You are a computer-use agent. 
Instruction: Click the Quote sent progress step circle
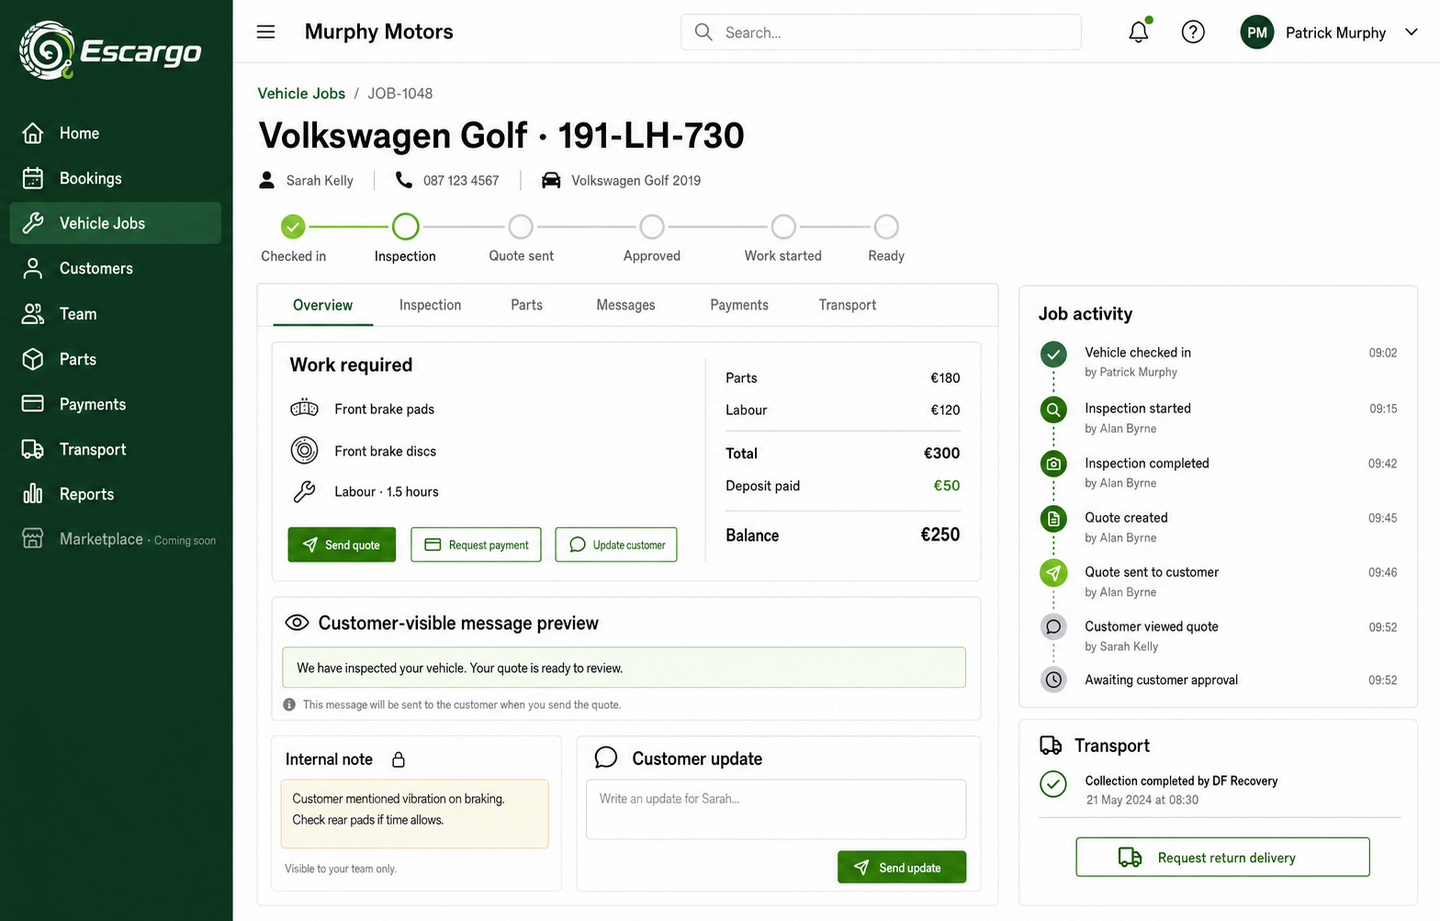(521, 227)
